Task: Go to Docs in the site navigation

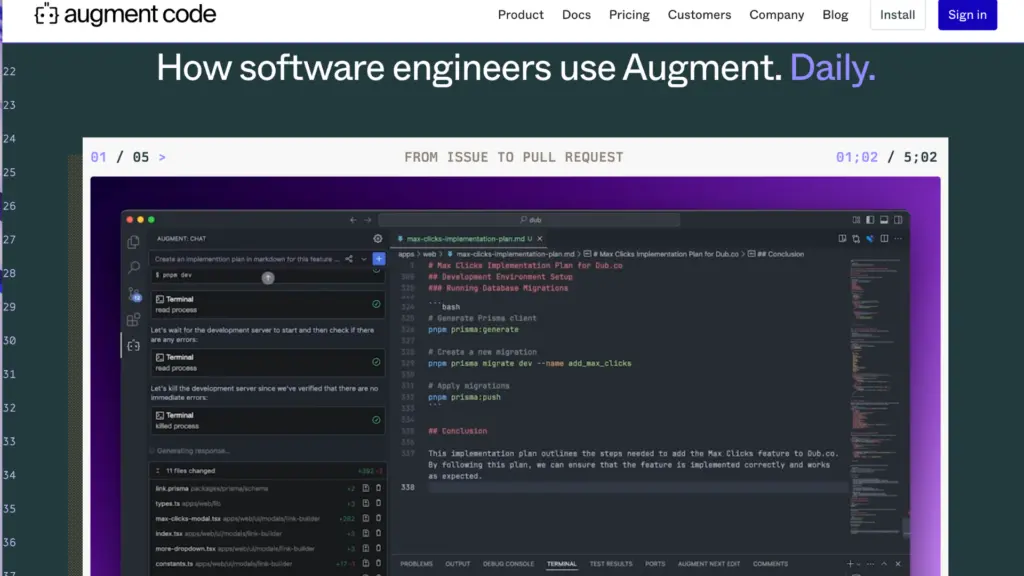Action: coord(576,14)
